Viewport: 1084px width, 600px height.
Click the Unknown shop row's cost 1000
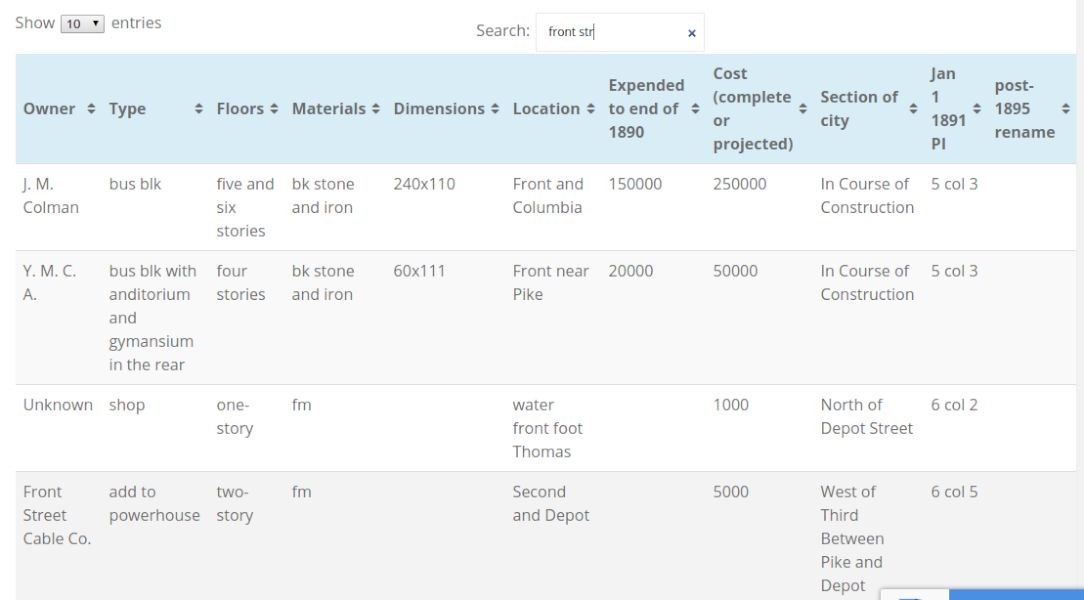point(731,405)
